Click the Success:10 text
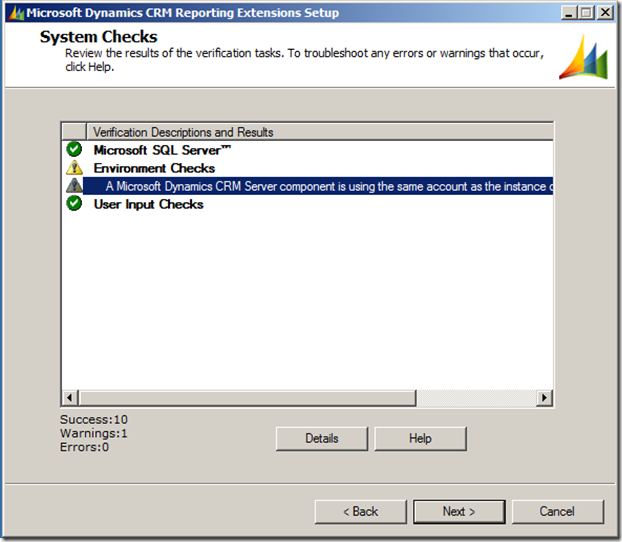622x542 pixels. pyautogui.click(x=94, y=419)
